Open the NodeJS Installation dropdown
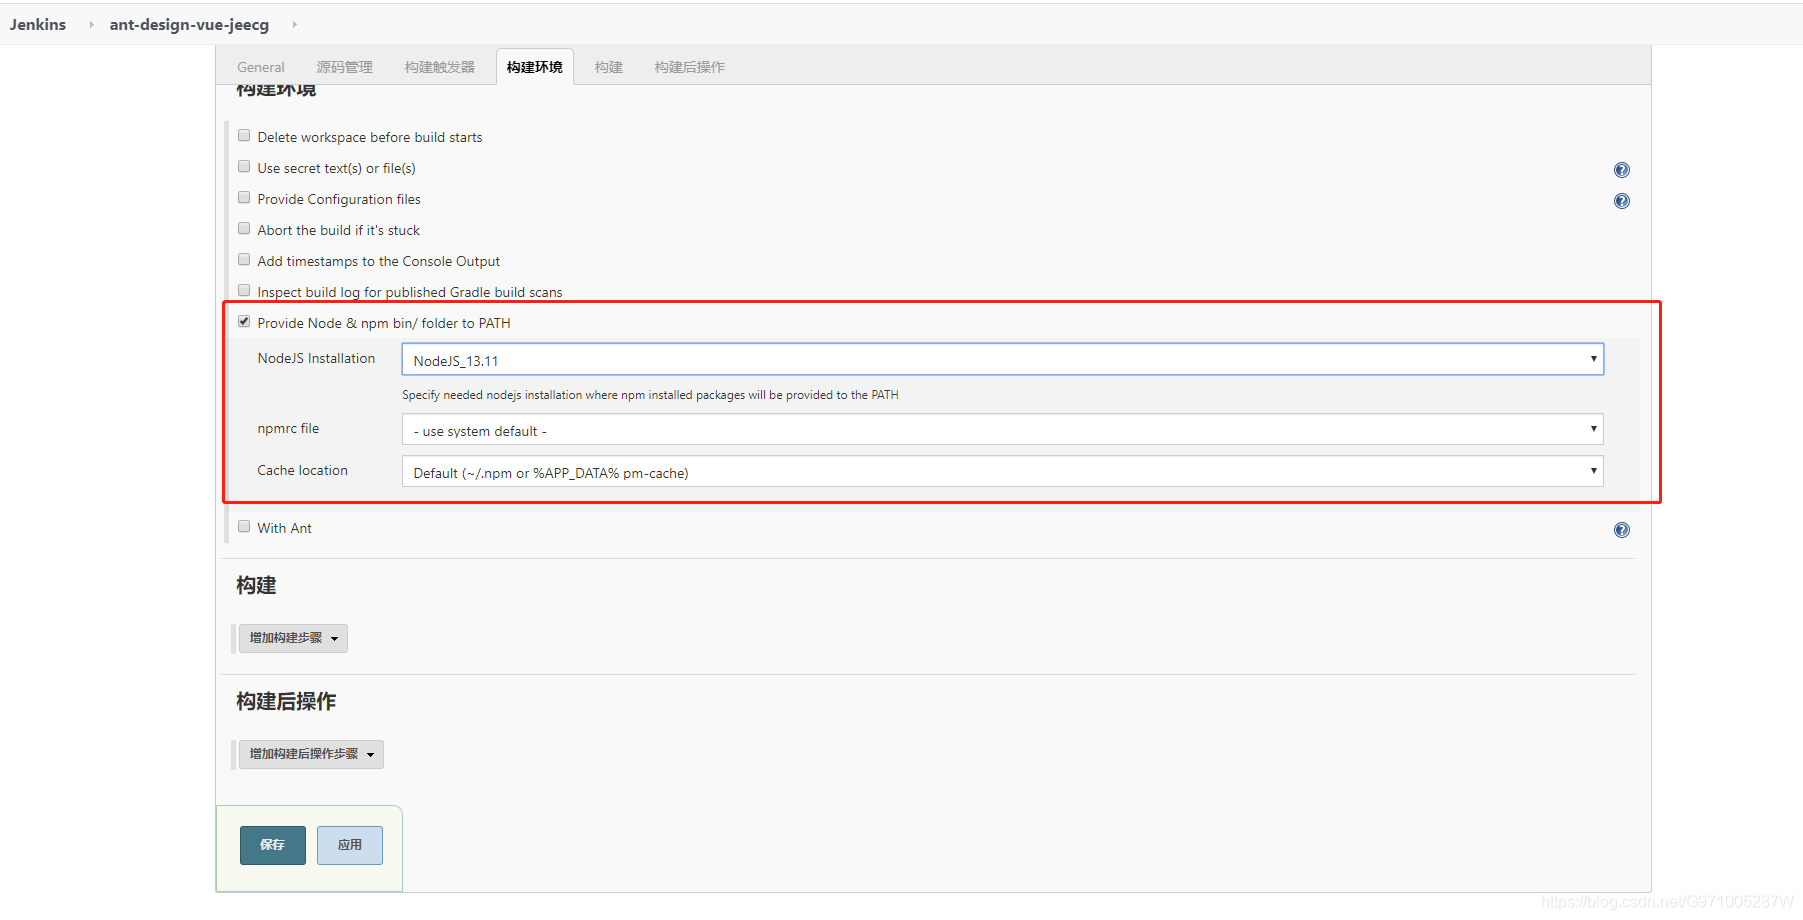This screenshot has height=920, width=1803. pos(1593,359)
